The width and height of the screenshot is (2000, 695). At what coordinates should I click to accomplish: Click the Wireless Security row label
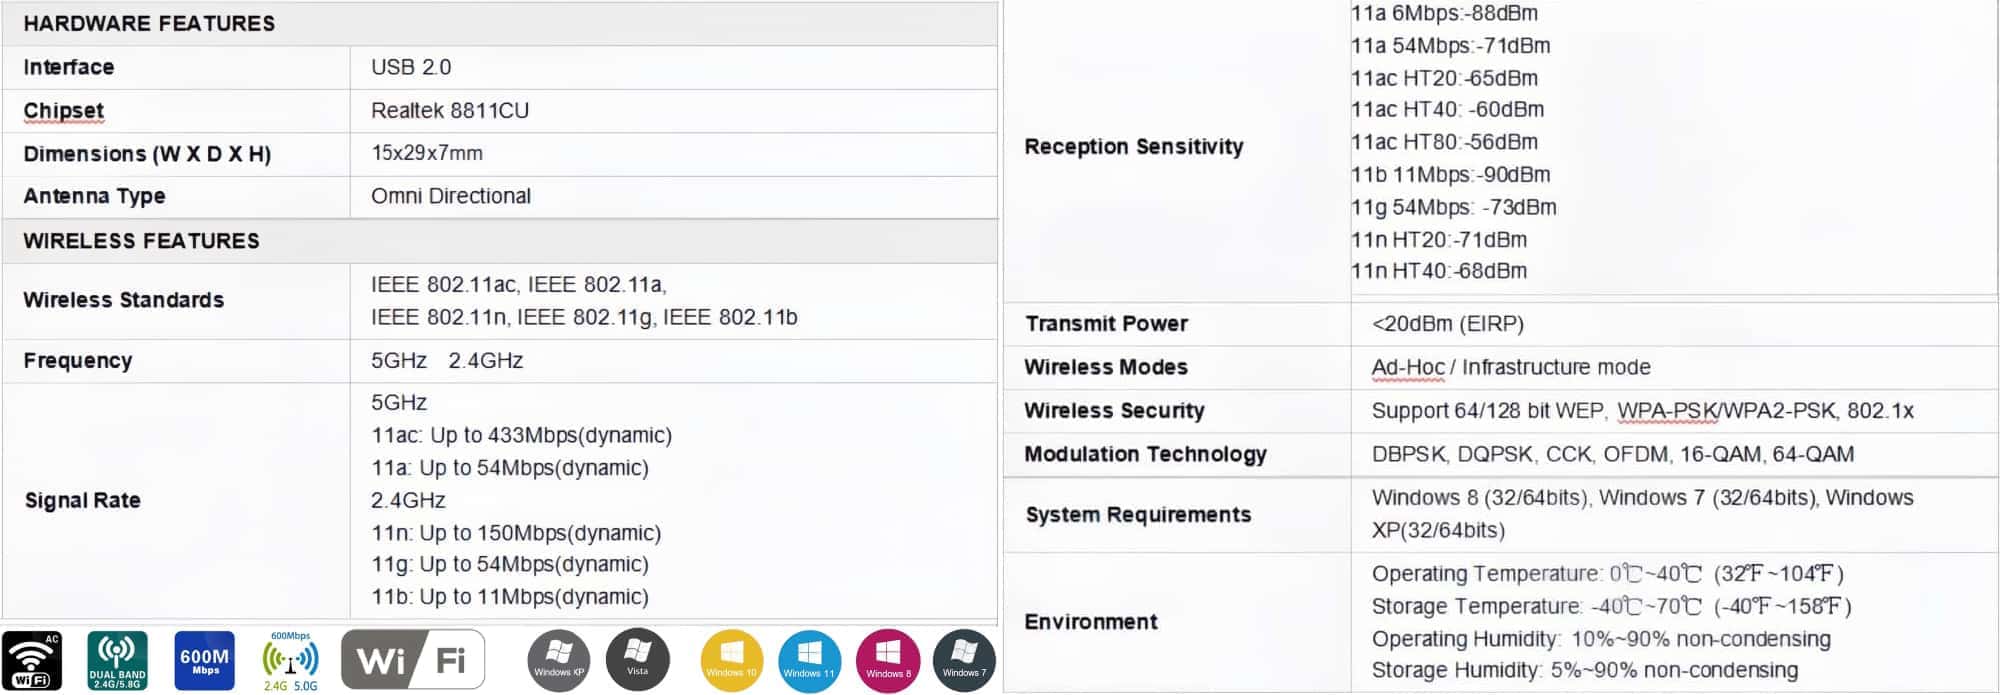click(1114, 411)
